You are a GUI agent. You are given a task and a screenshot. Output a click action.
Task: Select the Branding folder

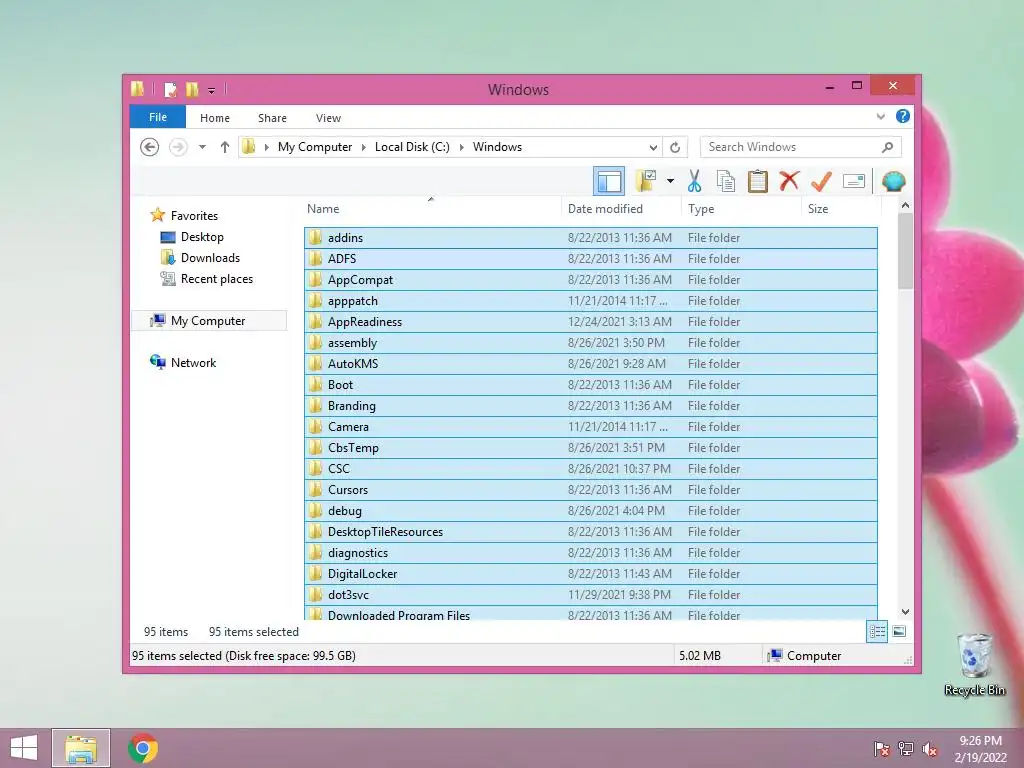point(590,406)
